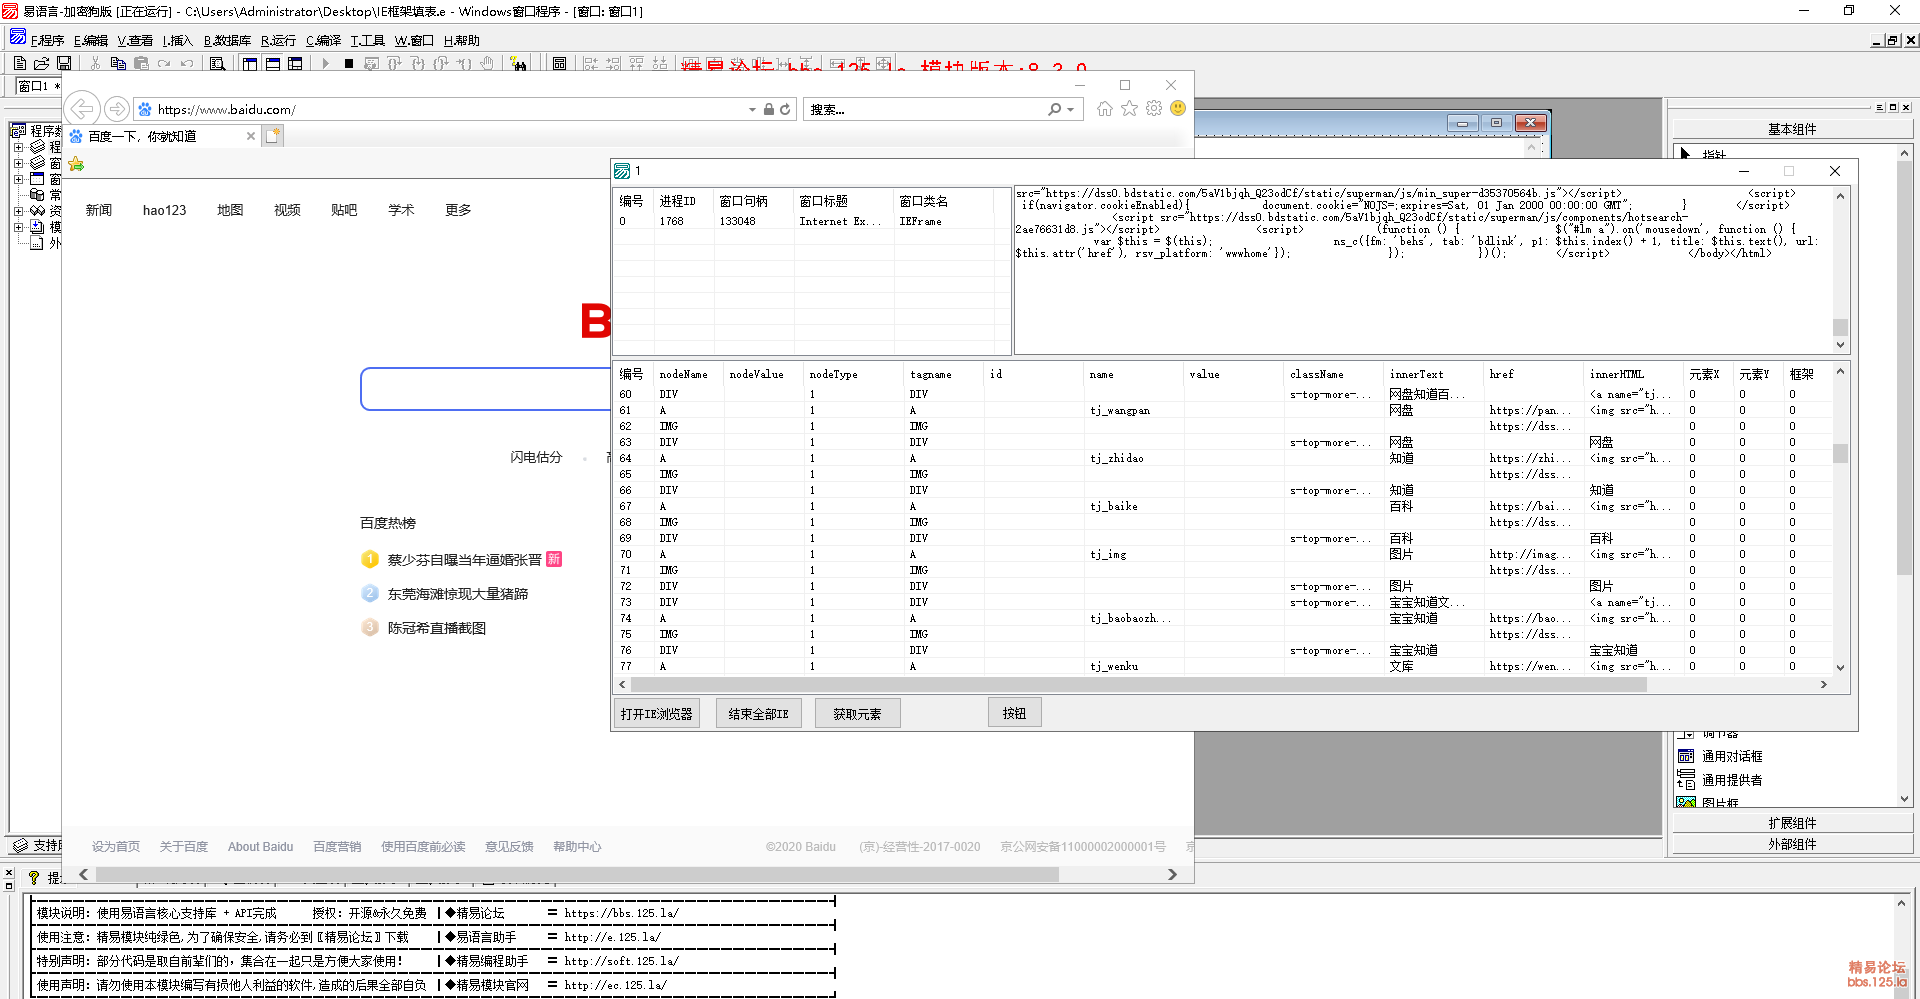This screenshot has height=999, width=1920.
Task: Open the V.查看 menu
Action: [x=135, y=40]
